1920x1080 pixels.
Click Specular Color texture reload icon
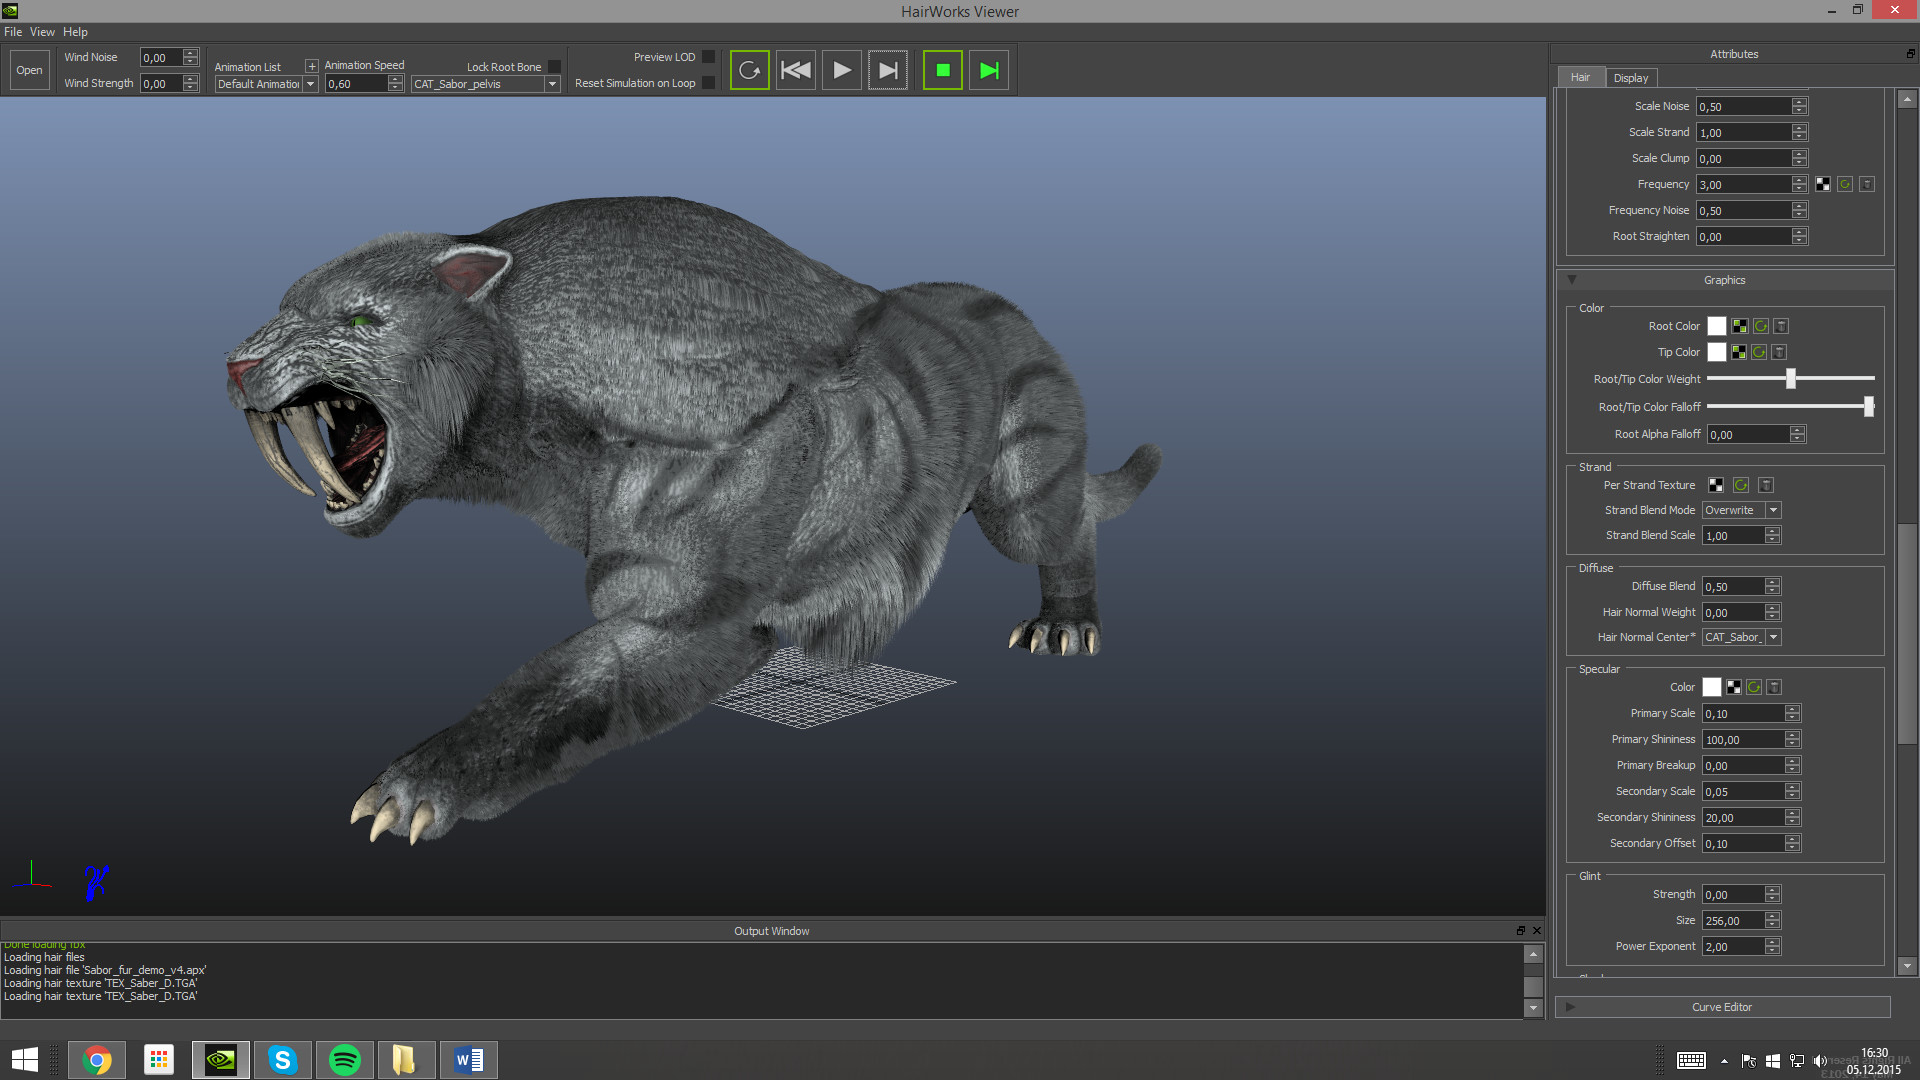coord(1754,687)
